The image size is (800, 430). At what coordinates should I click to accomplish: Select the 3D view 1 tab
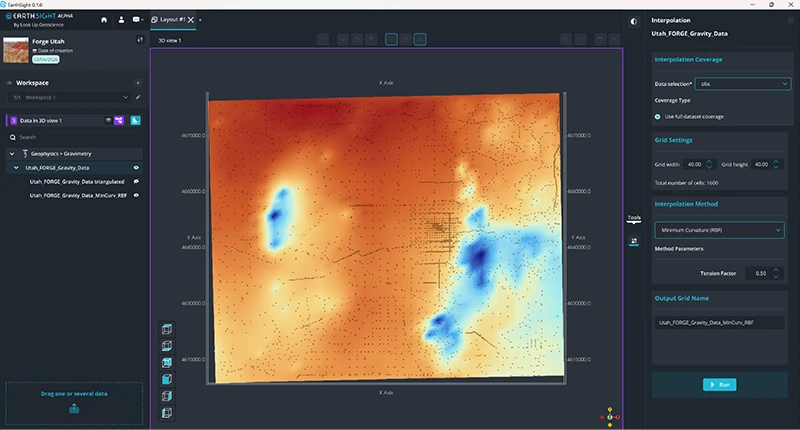point(169,40)
